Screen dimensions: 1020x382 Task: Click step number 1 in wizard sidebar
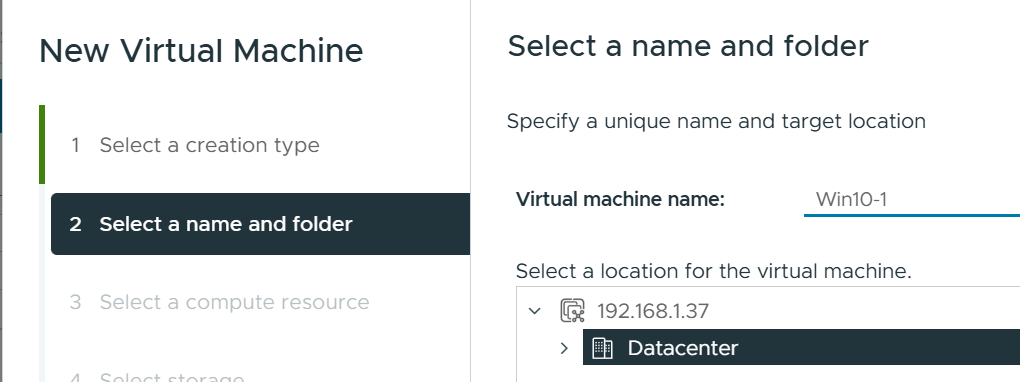coord(75,145)
